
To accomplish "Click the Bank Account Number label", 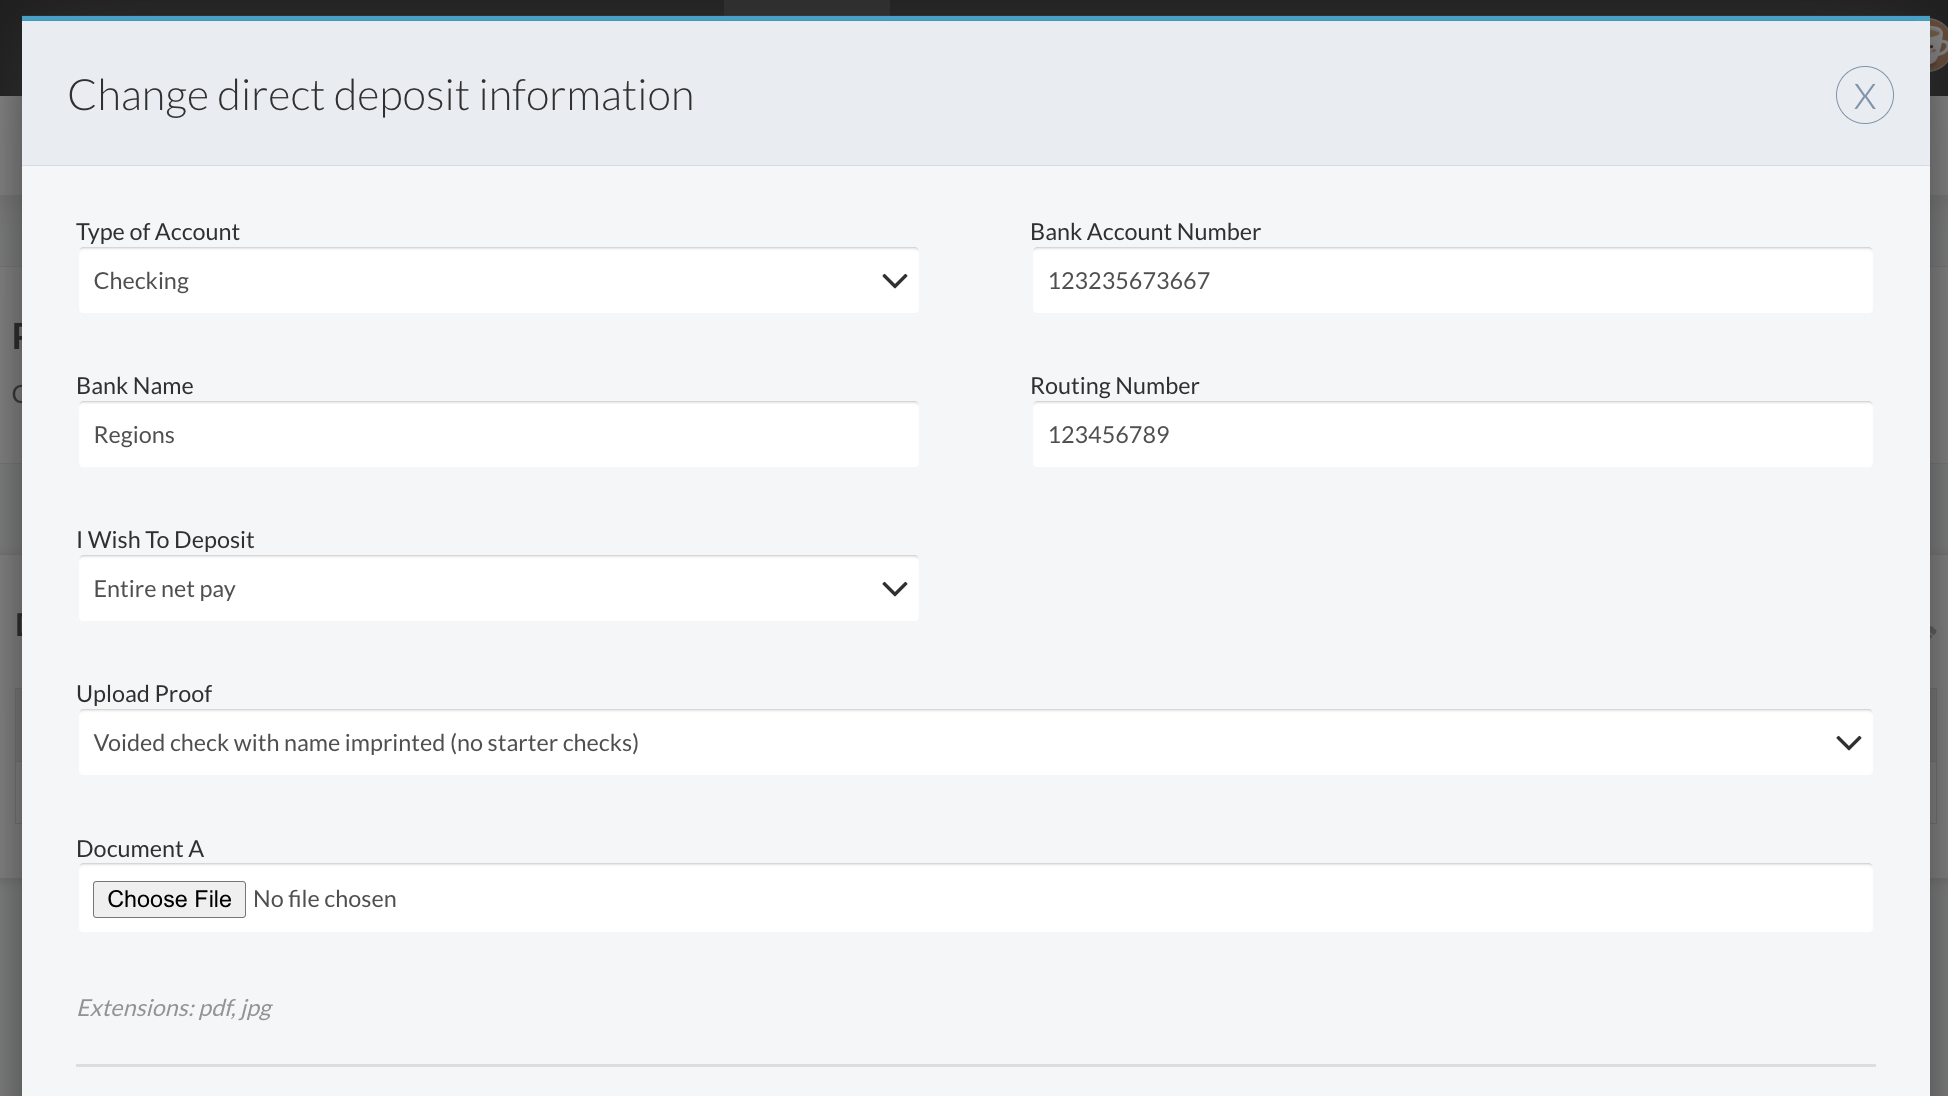I will [x=1145, y=232].
